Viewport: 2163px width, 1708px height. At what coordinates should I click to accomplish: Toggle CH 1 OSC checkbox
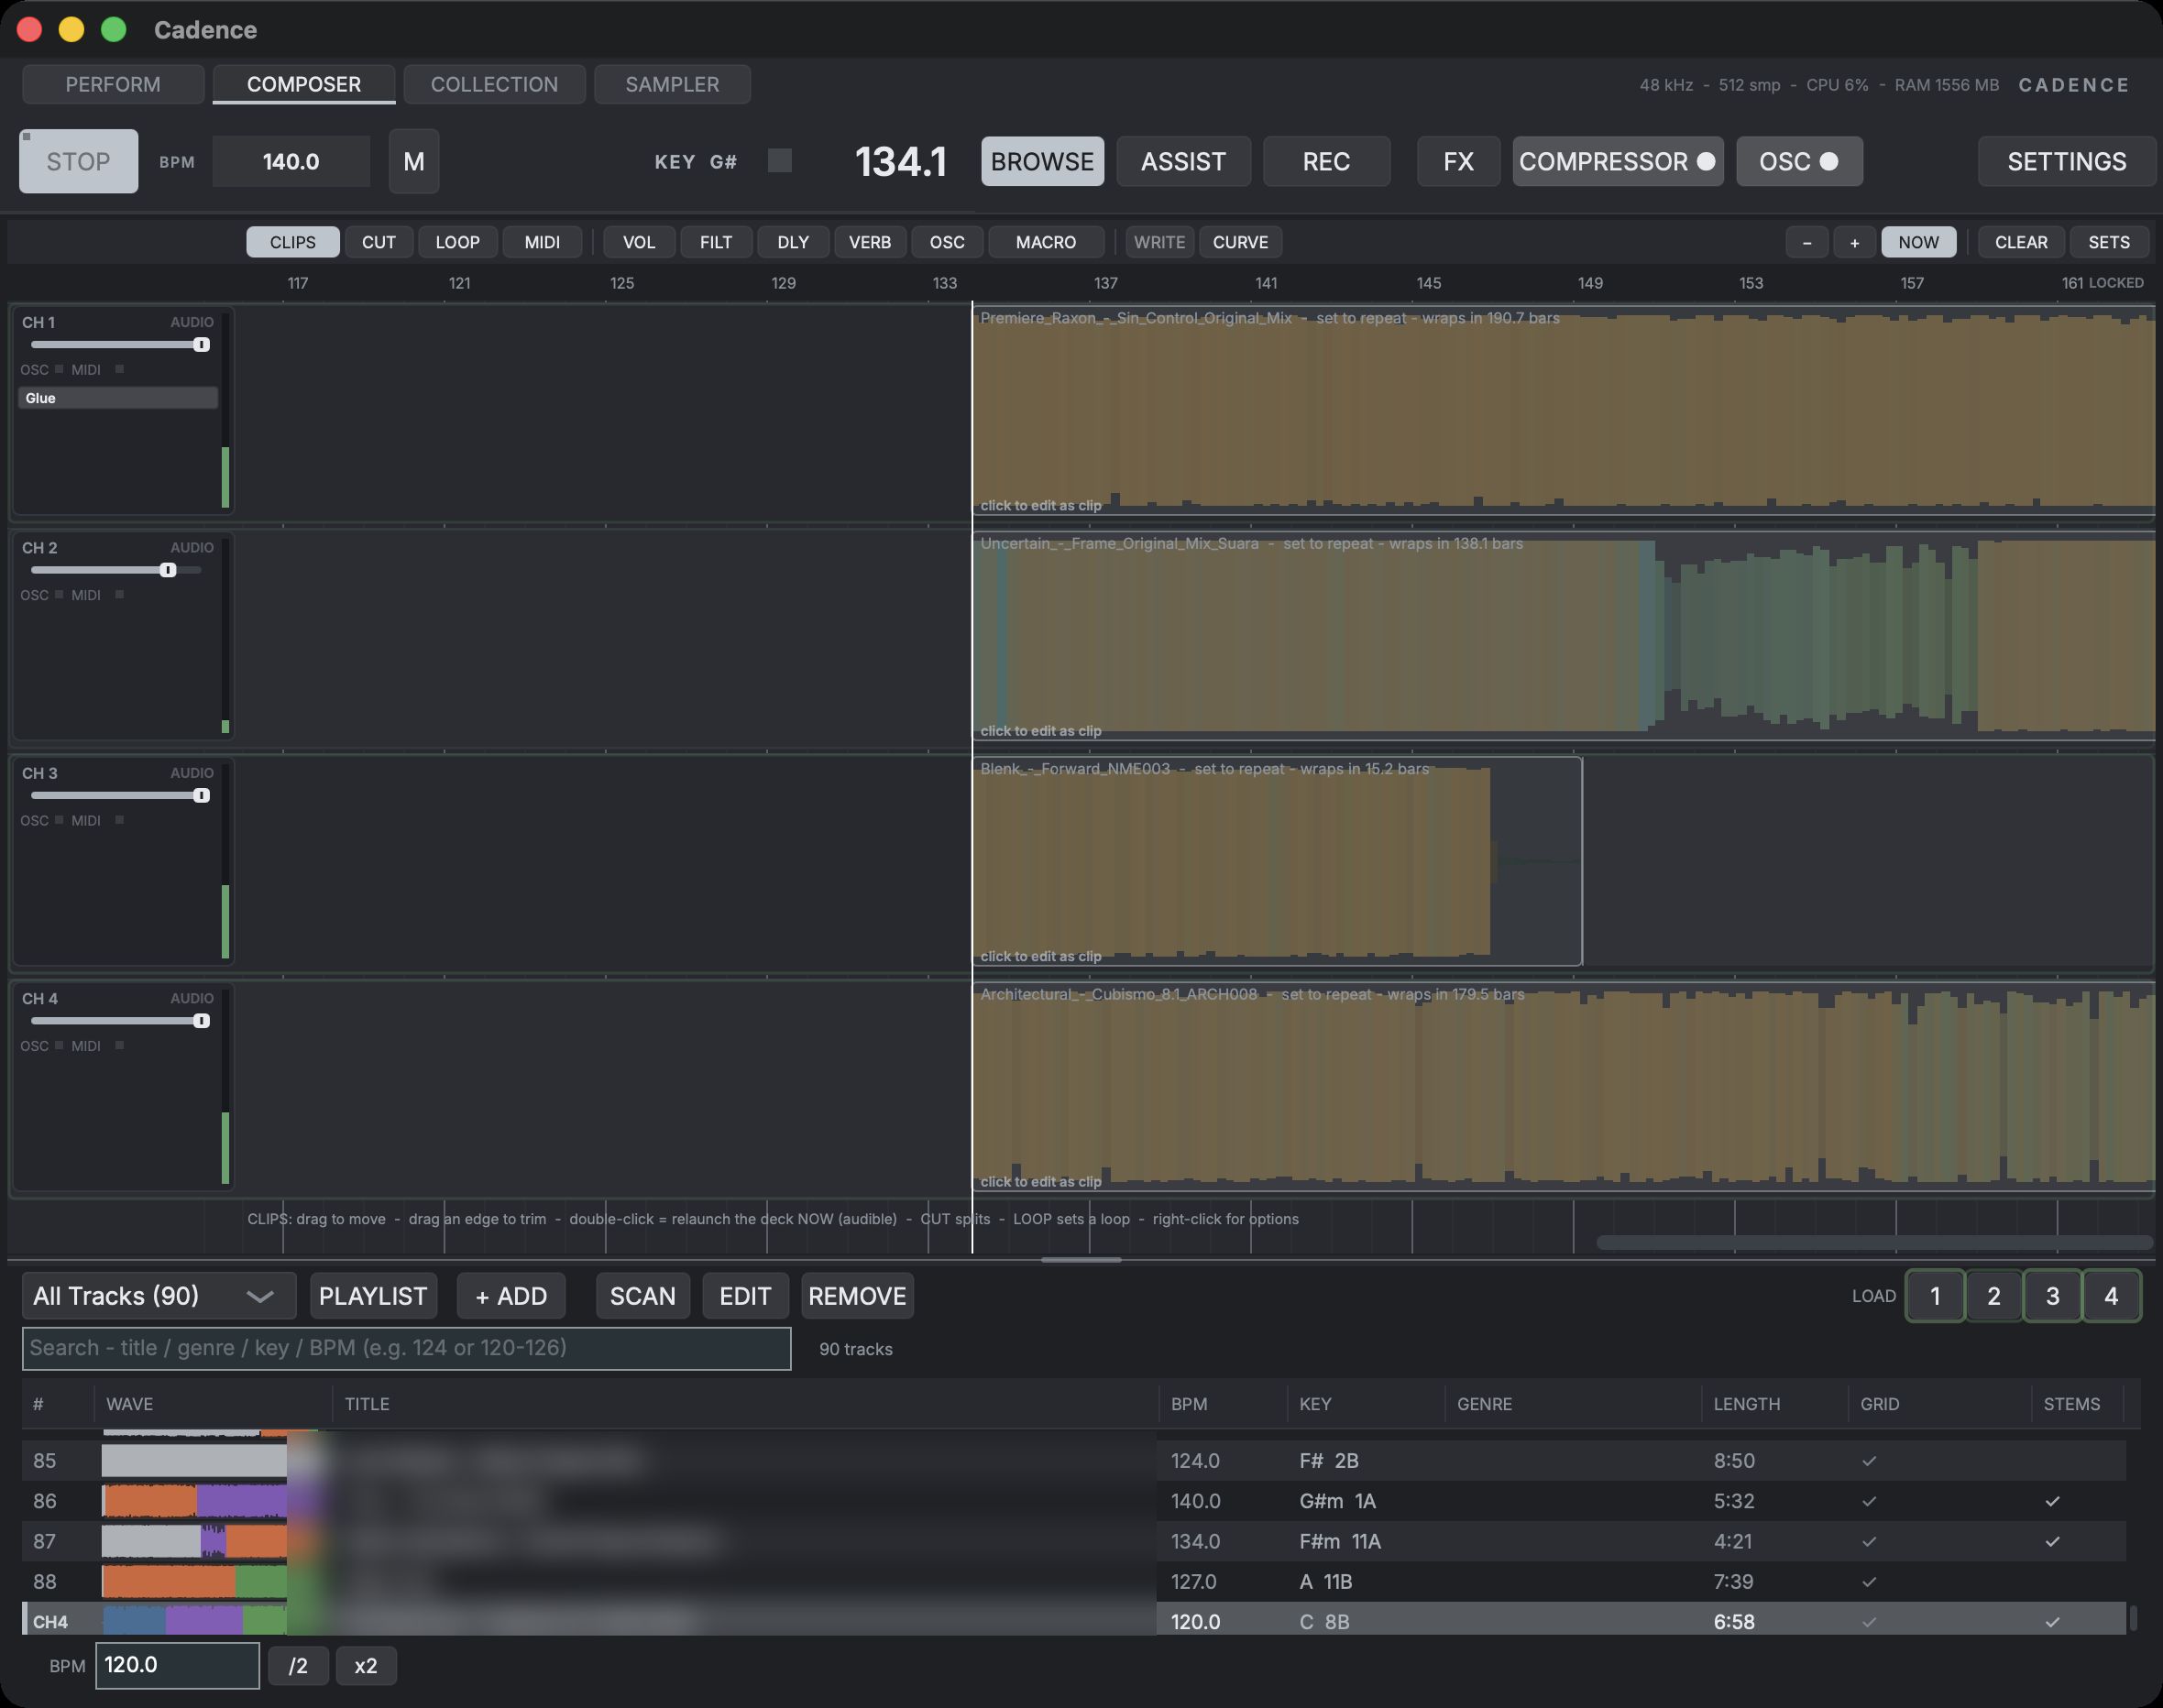tap(59, 369)
